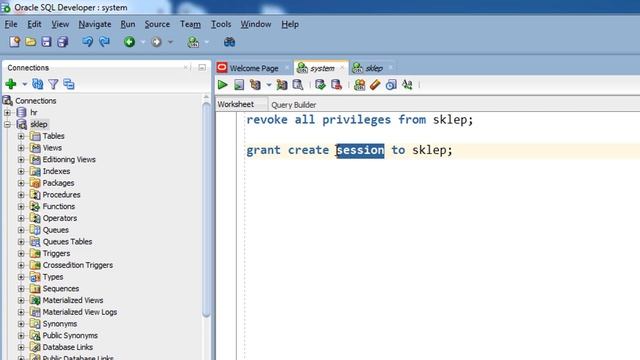Image resolution: width=640 pixels, height=360 pixels.
Task: Open a file with the folder icon
Action: coord(31,42)
